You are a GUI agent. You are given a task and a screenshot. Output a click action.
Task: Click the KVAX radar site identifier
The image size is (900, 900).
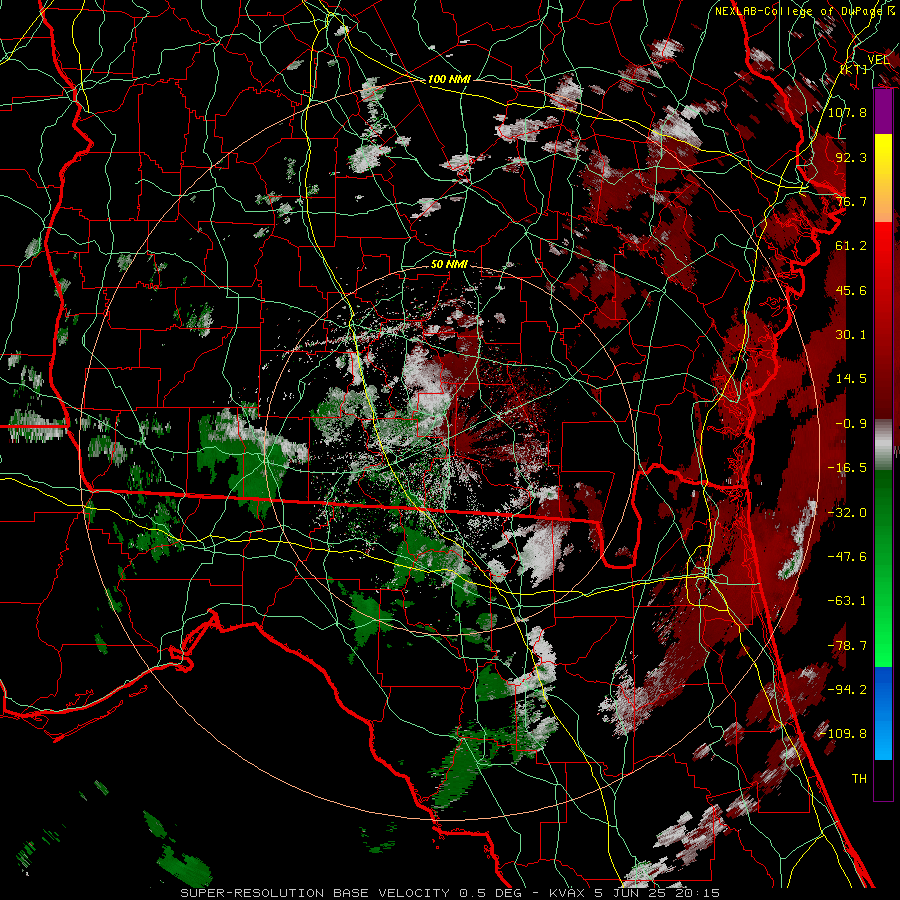(568, 893)
